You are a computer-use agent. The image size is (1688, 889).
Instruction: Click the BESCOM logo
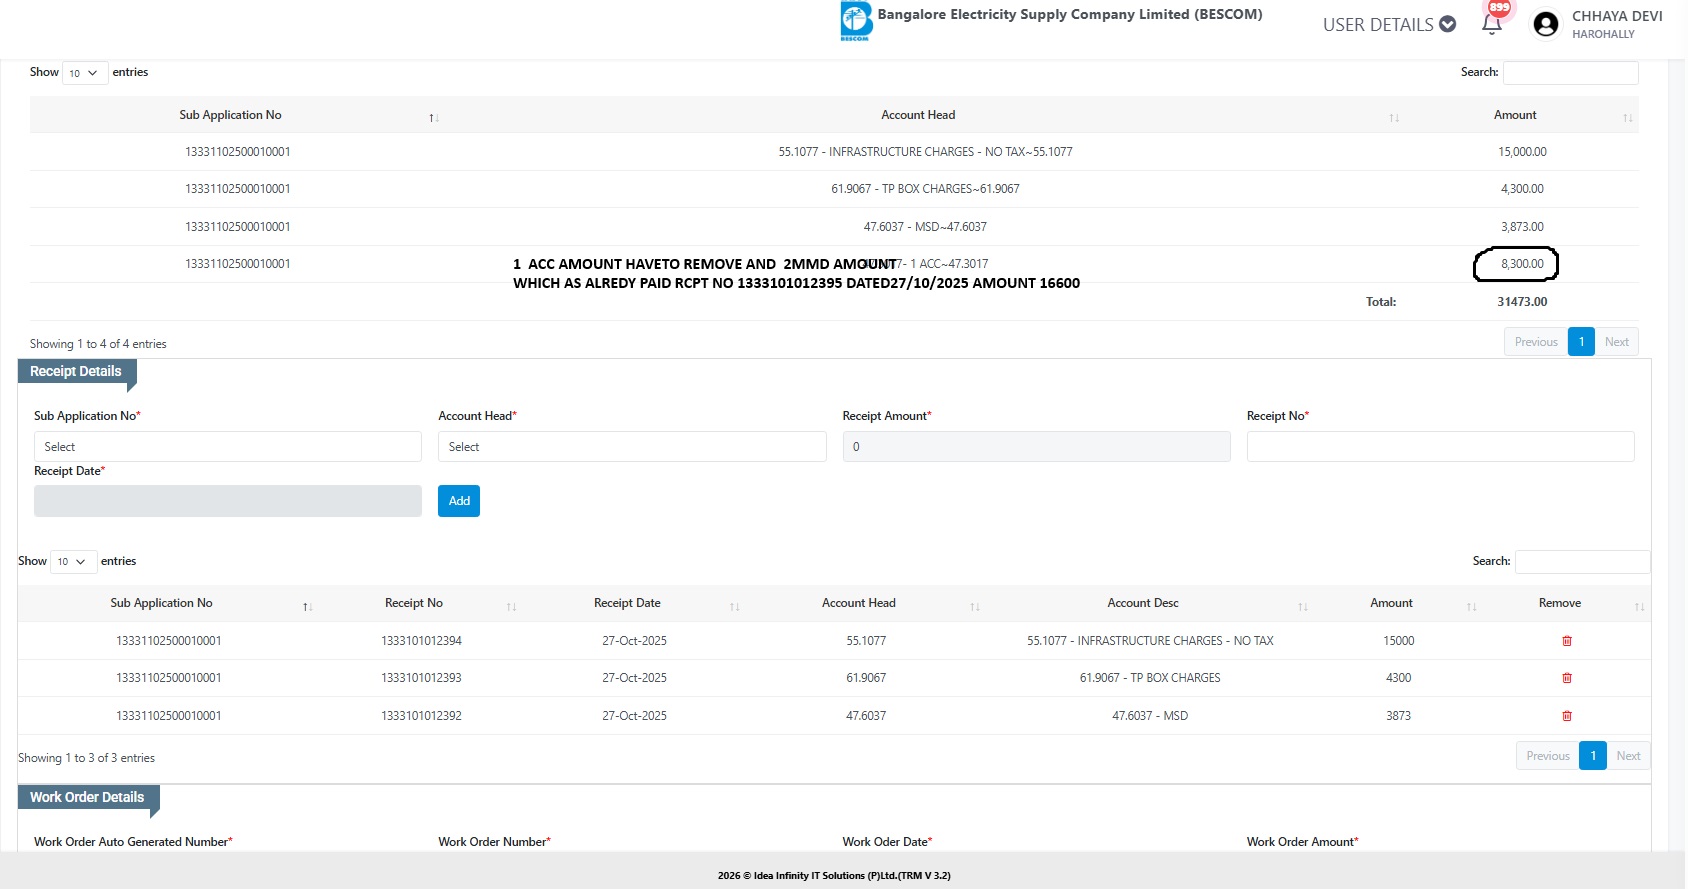(x=856, y=21)
